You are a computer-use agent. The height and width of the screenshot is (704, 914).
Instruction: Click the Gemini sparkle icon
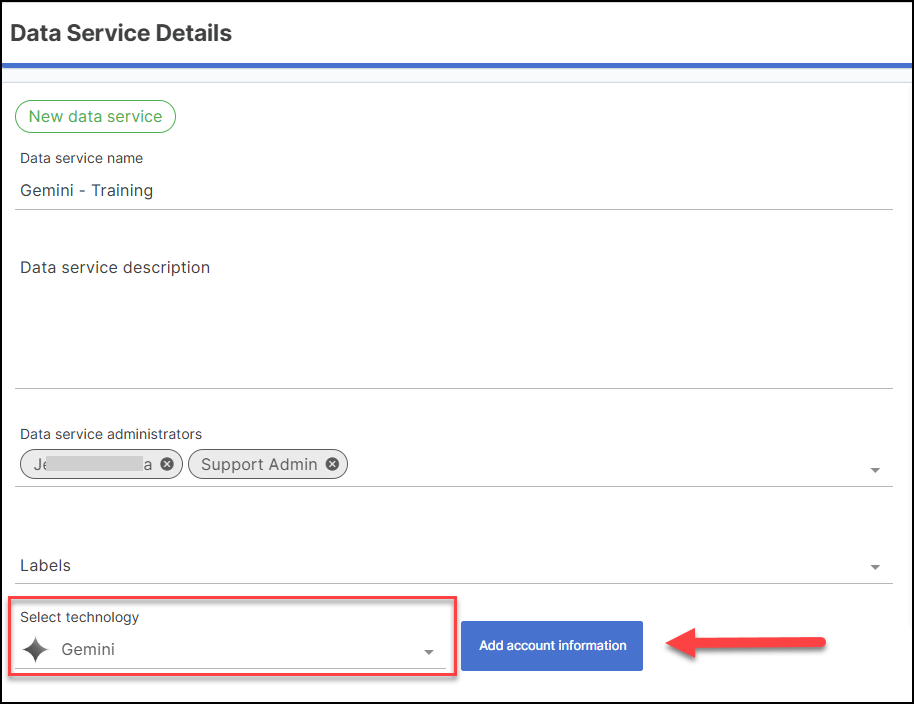pos(35,650)
